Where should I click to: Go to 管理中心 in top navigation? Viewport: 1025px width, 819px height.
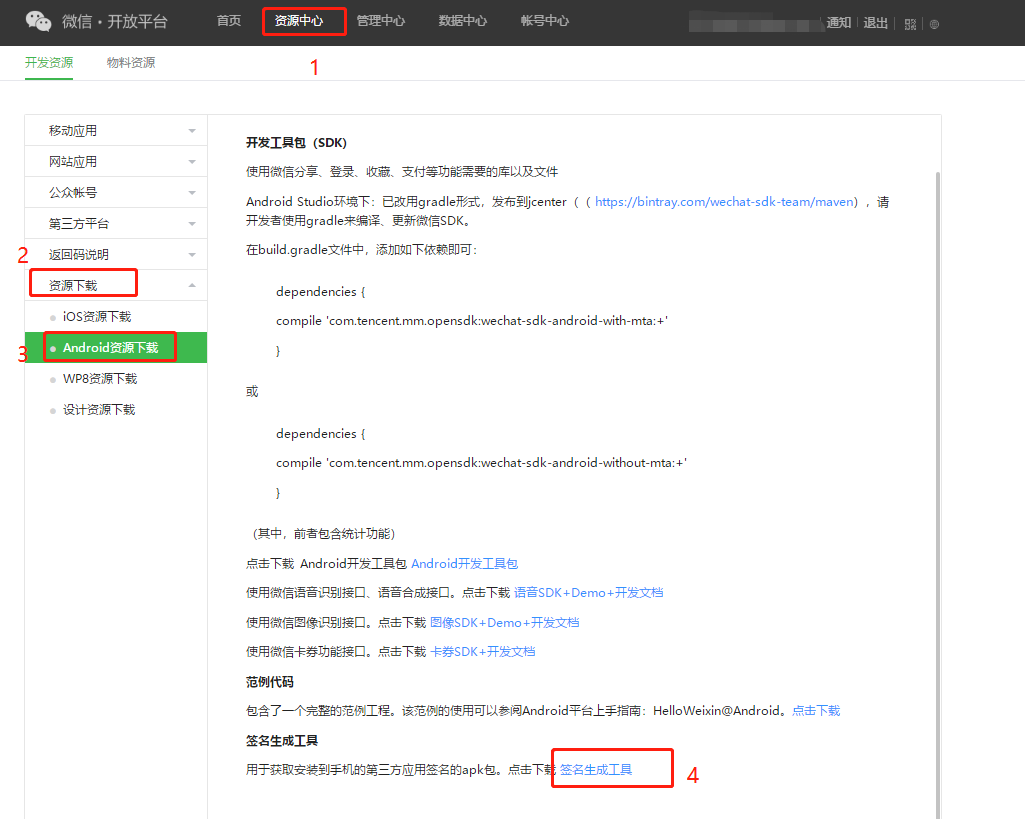coord(380,21)
